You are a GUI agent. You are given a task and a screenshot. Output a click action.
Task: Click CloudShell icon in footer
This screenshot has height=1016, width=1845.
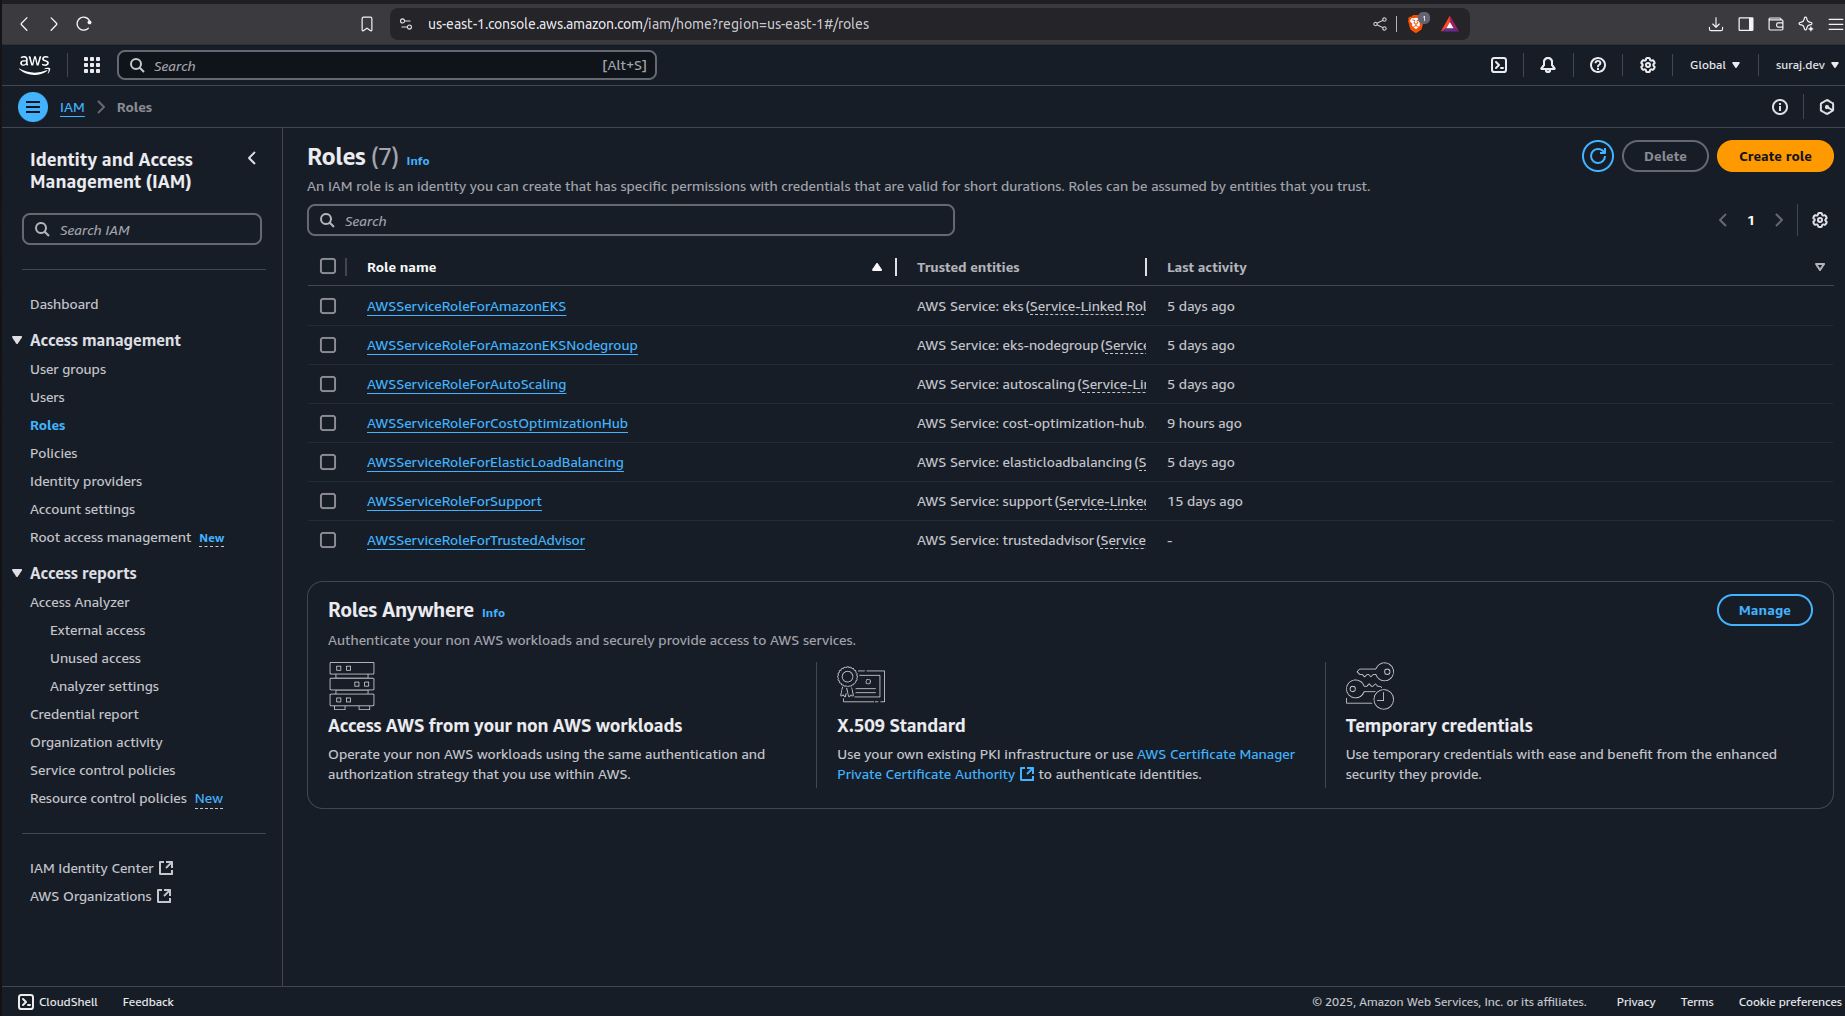[26, 1002]
